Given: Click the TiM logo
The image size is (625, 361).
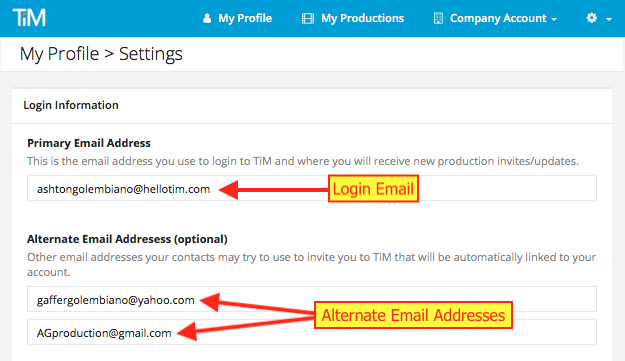Looking at the screenshot, I should 29,18.
